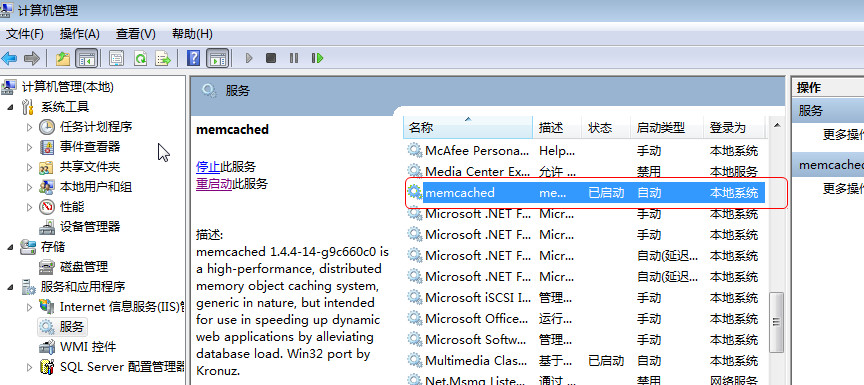Sort by the 启动类型 column header

click(667, 128)
